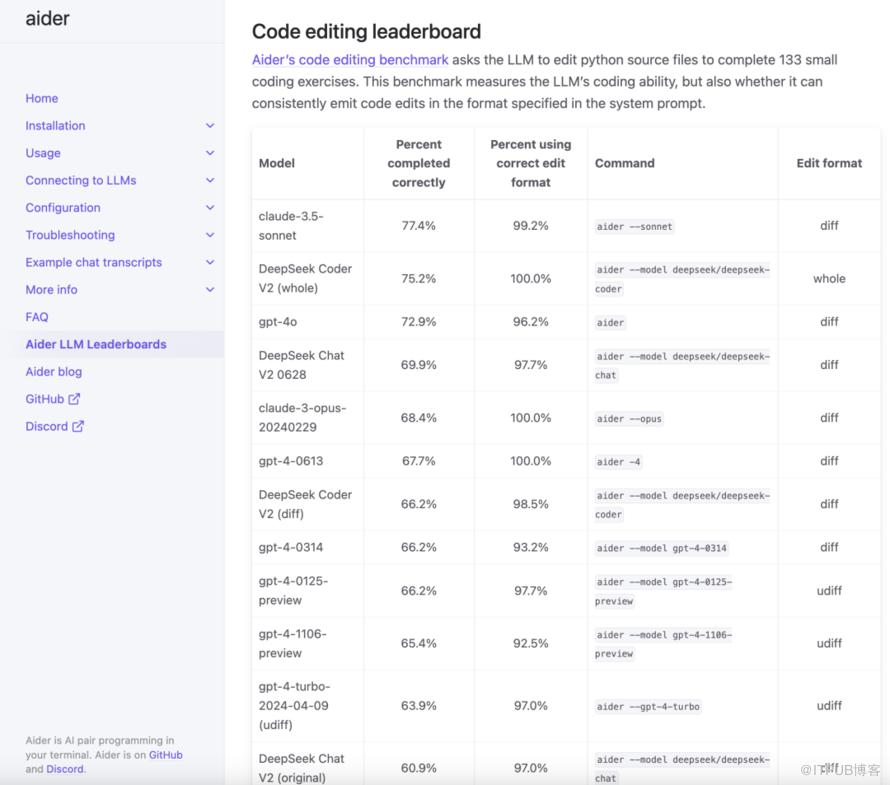The height and width of the screenshot is (785, 890).
Task: Expand the Installation menu chevron
Action: [x=210, y=126]
